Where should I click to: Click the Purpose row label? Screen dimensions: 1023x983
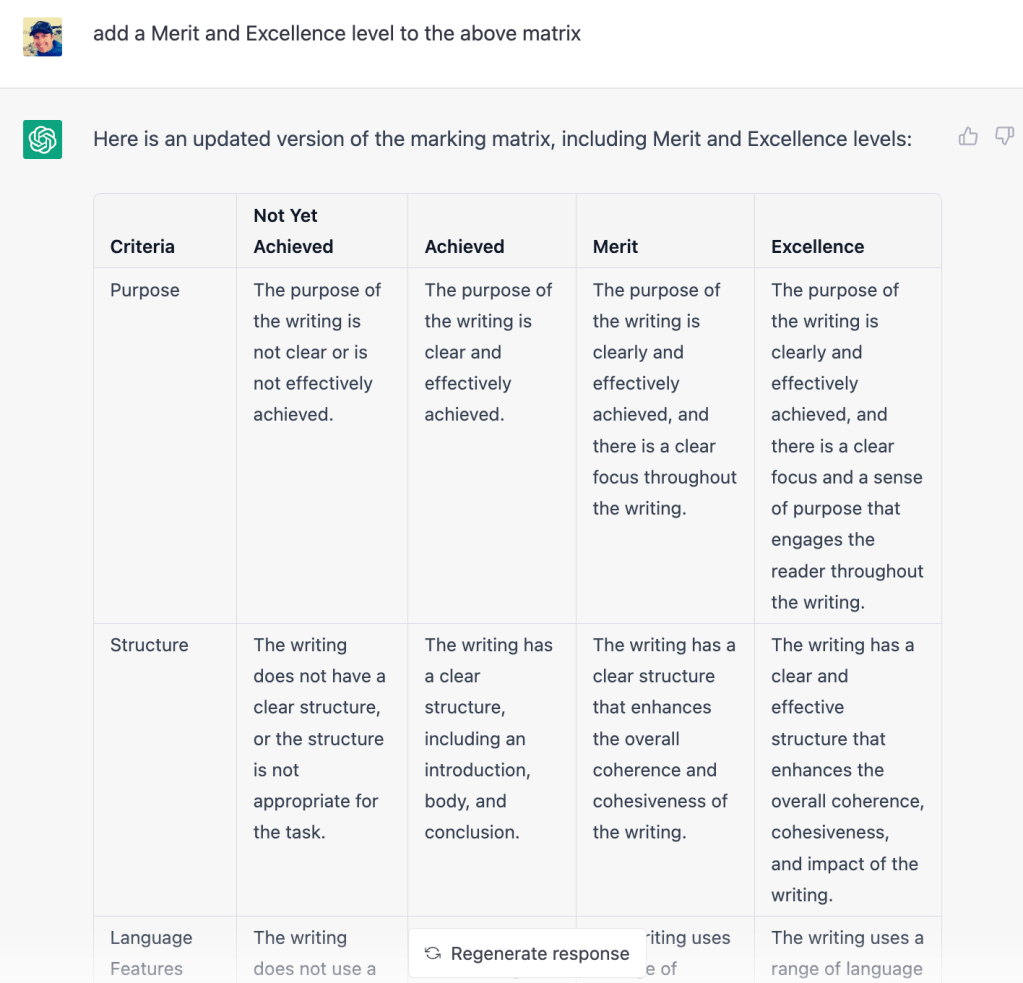click(145, 290)
